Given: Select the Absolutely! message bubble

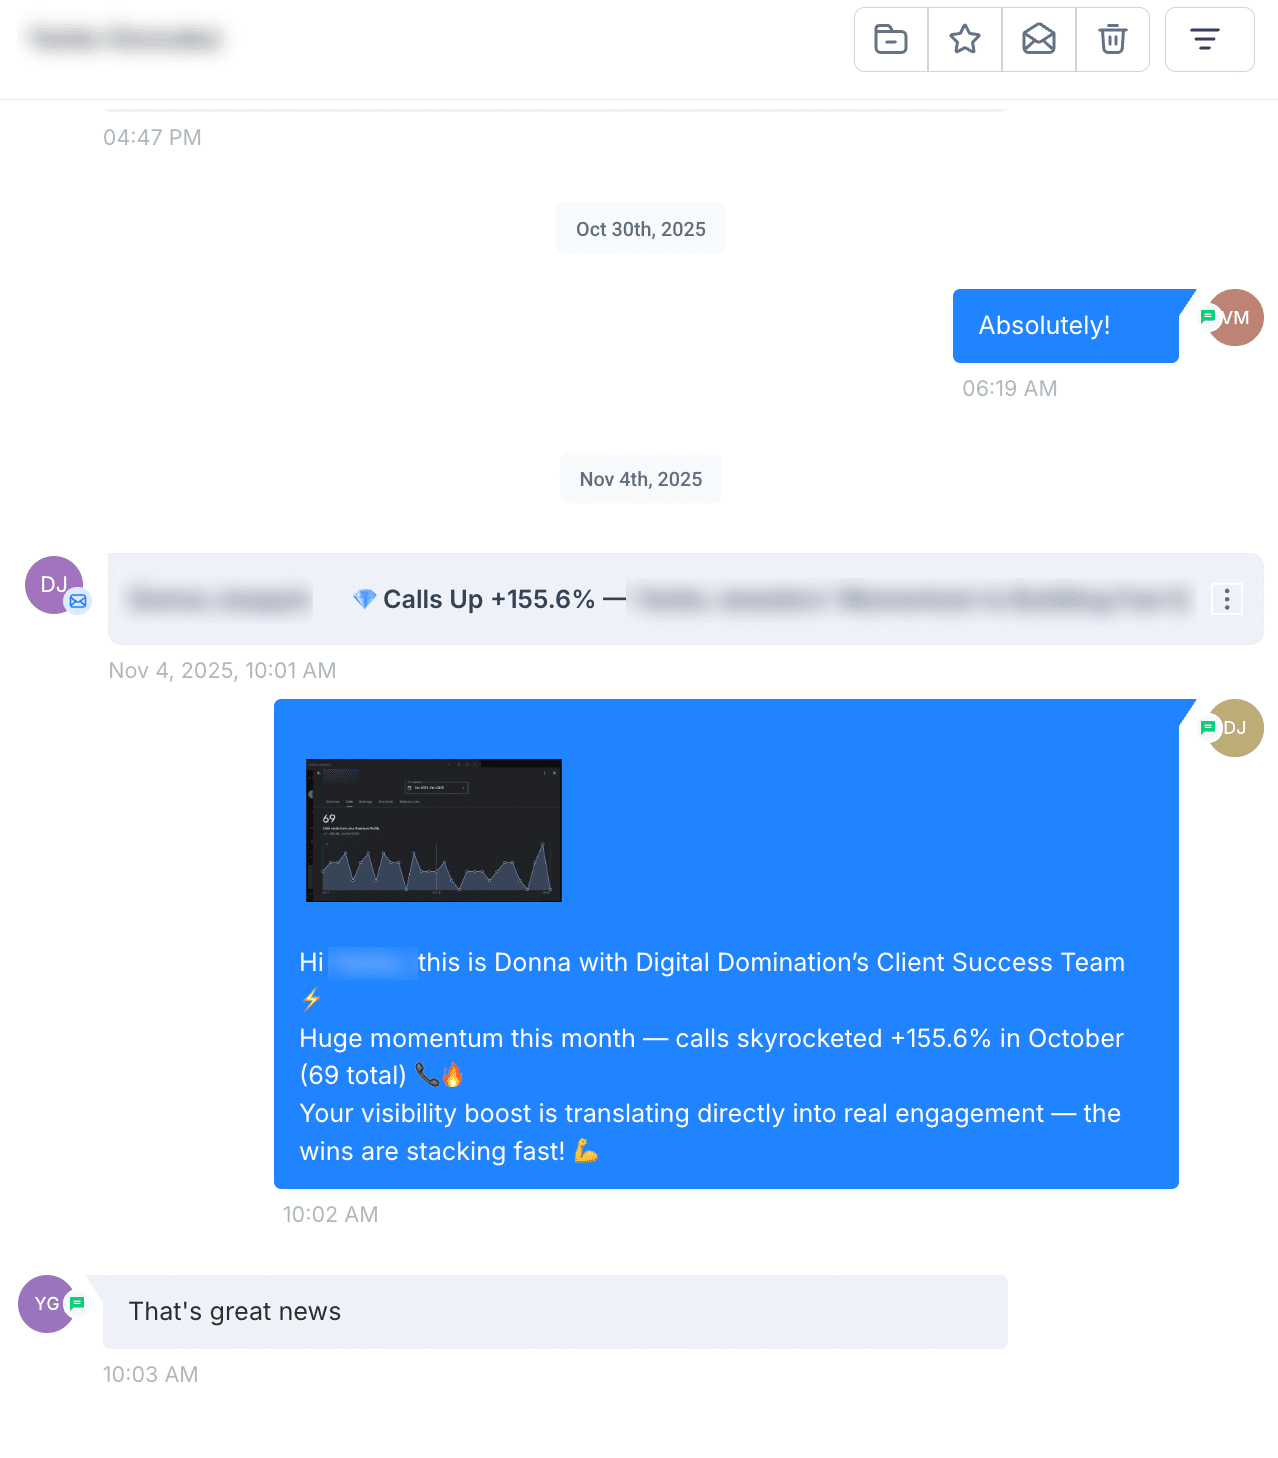Looking at the screenshot, I should pos(1066,326).
